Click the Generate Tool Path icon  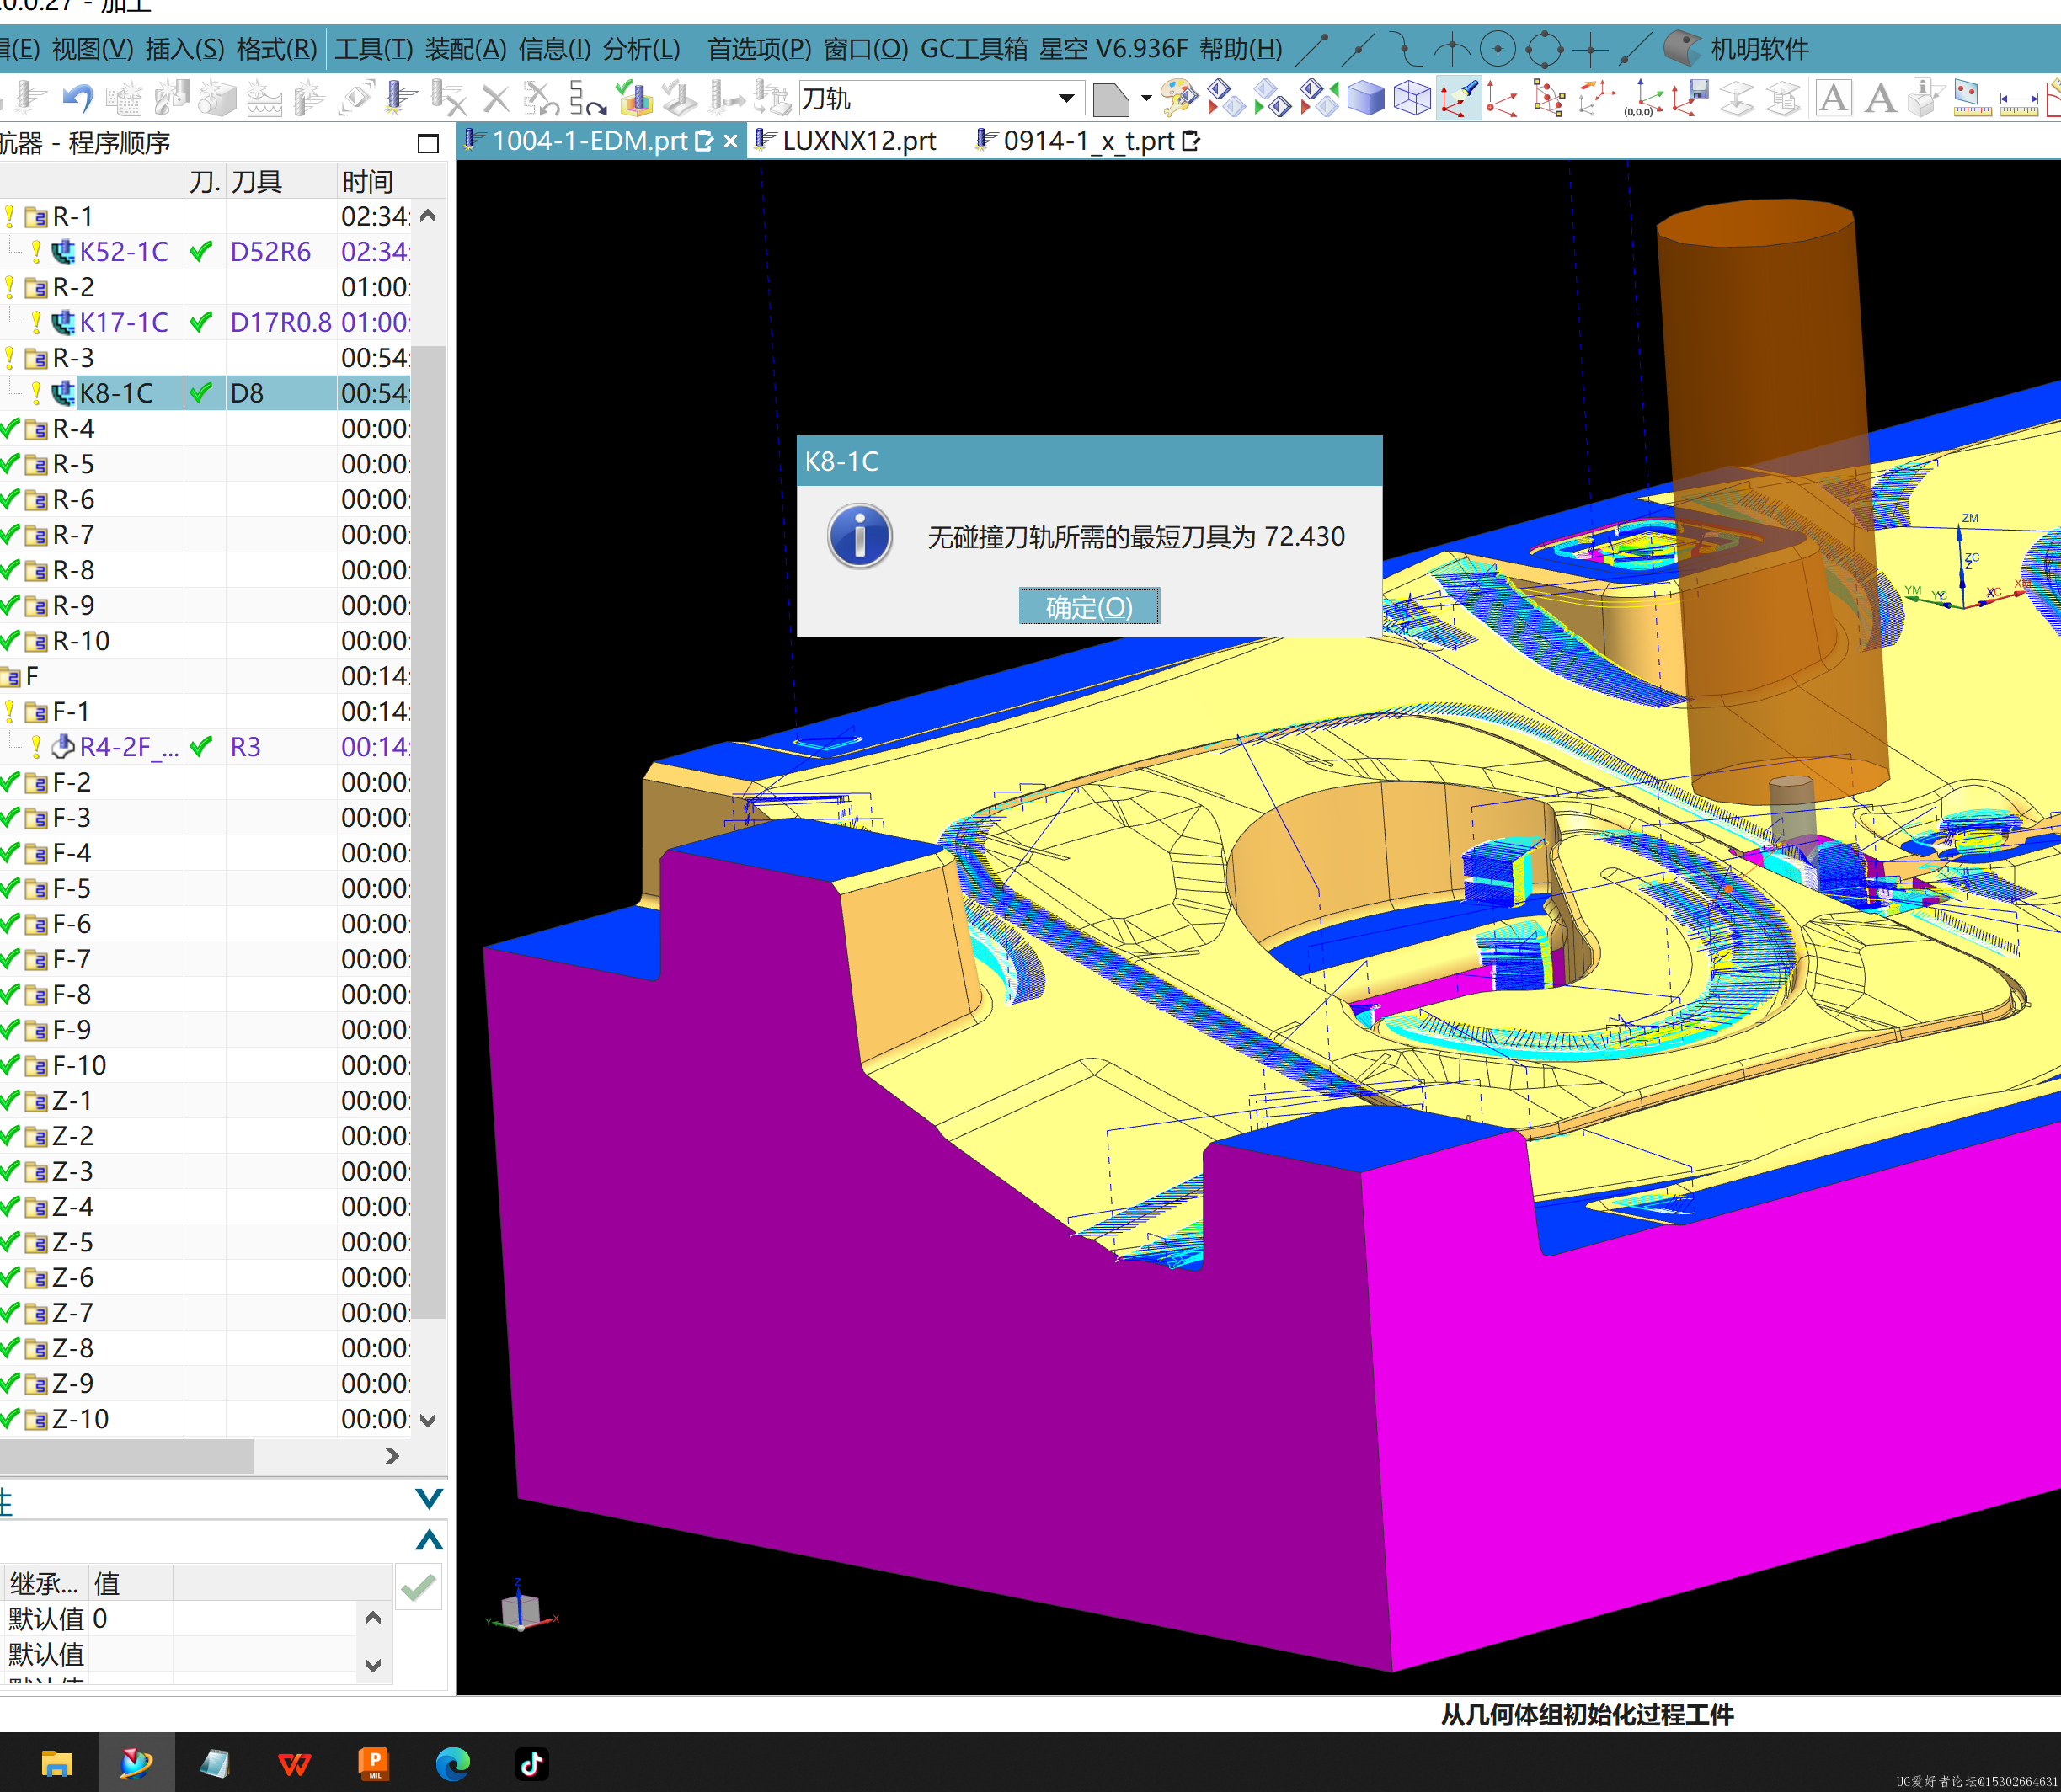pyautogui.click(x=403, y=98)
